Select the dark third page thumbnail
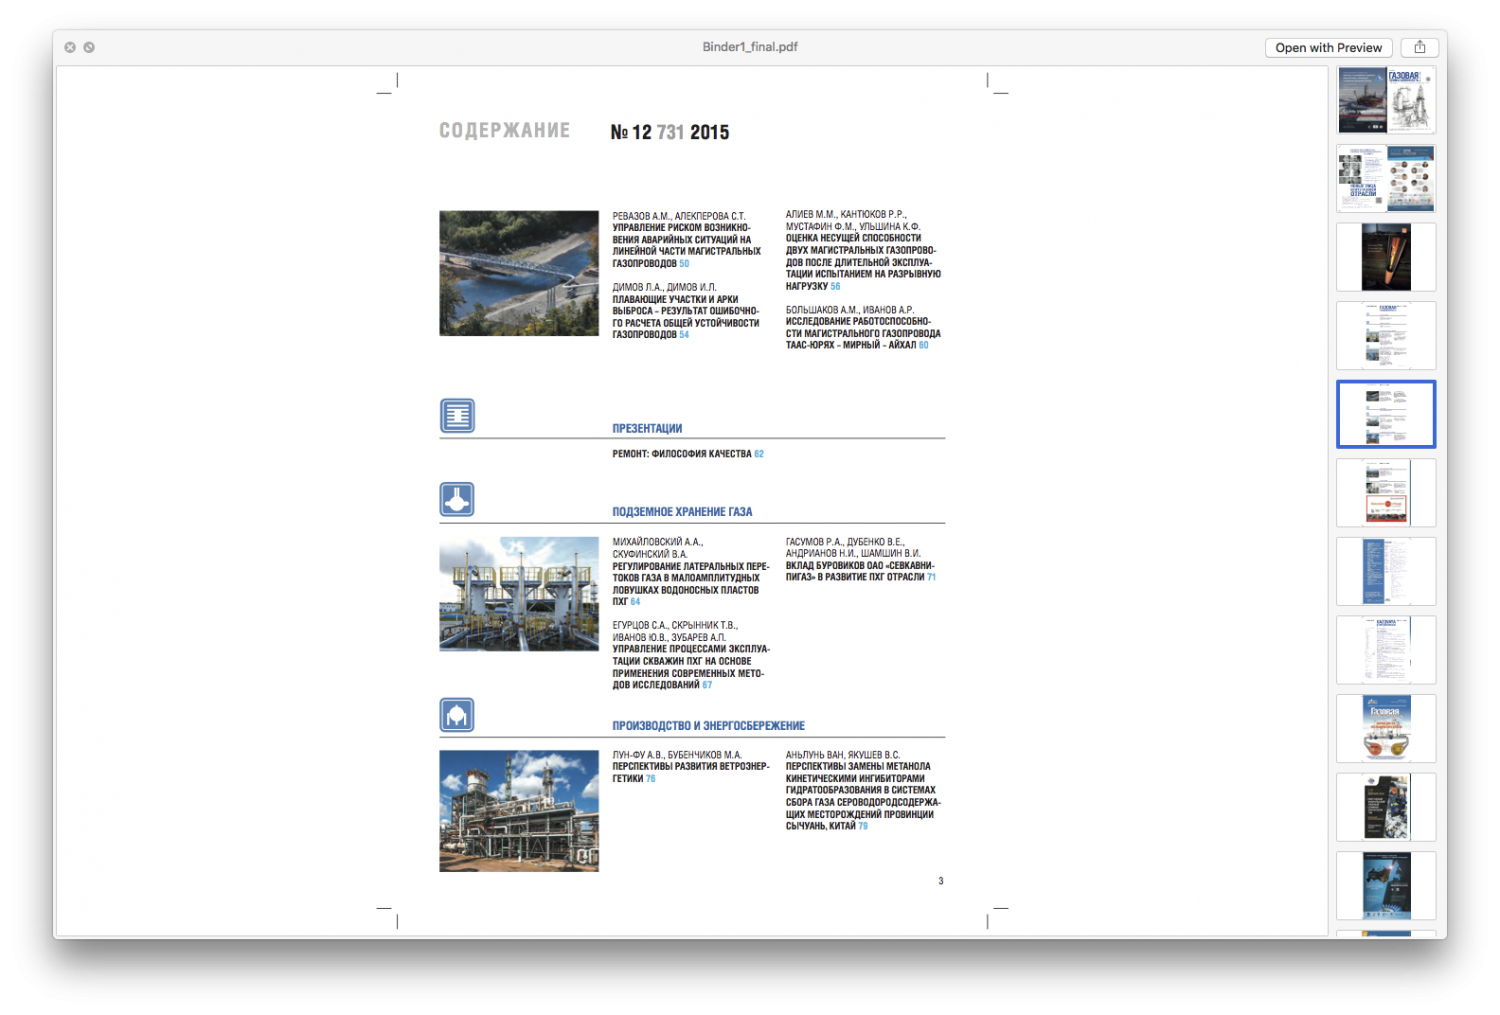Screen dimensions: 1500x1015 coord(1386,257)
